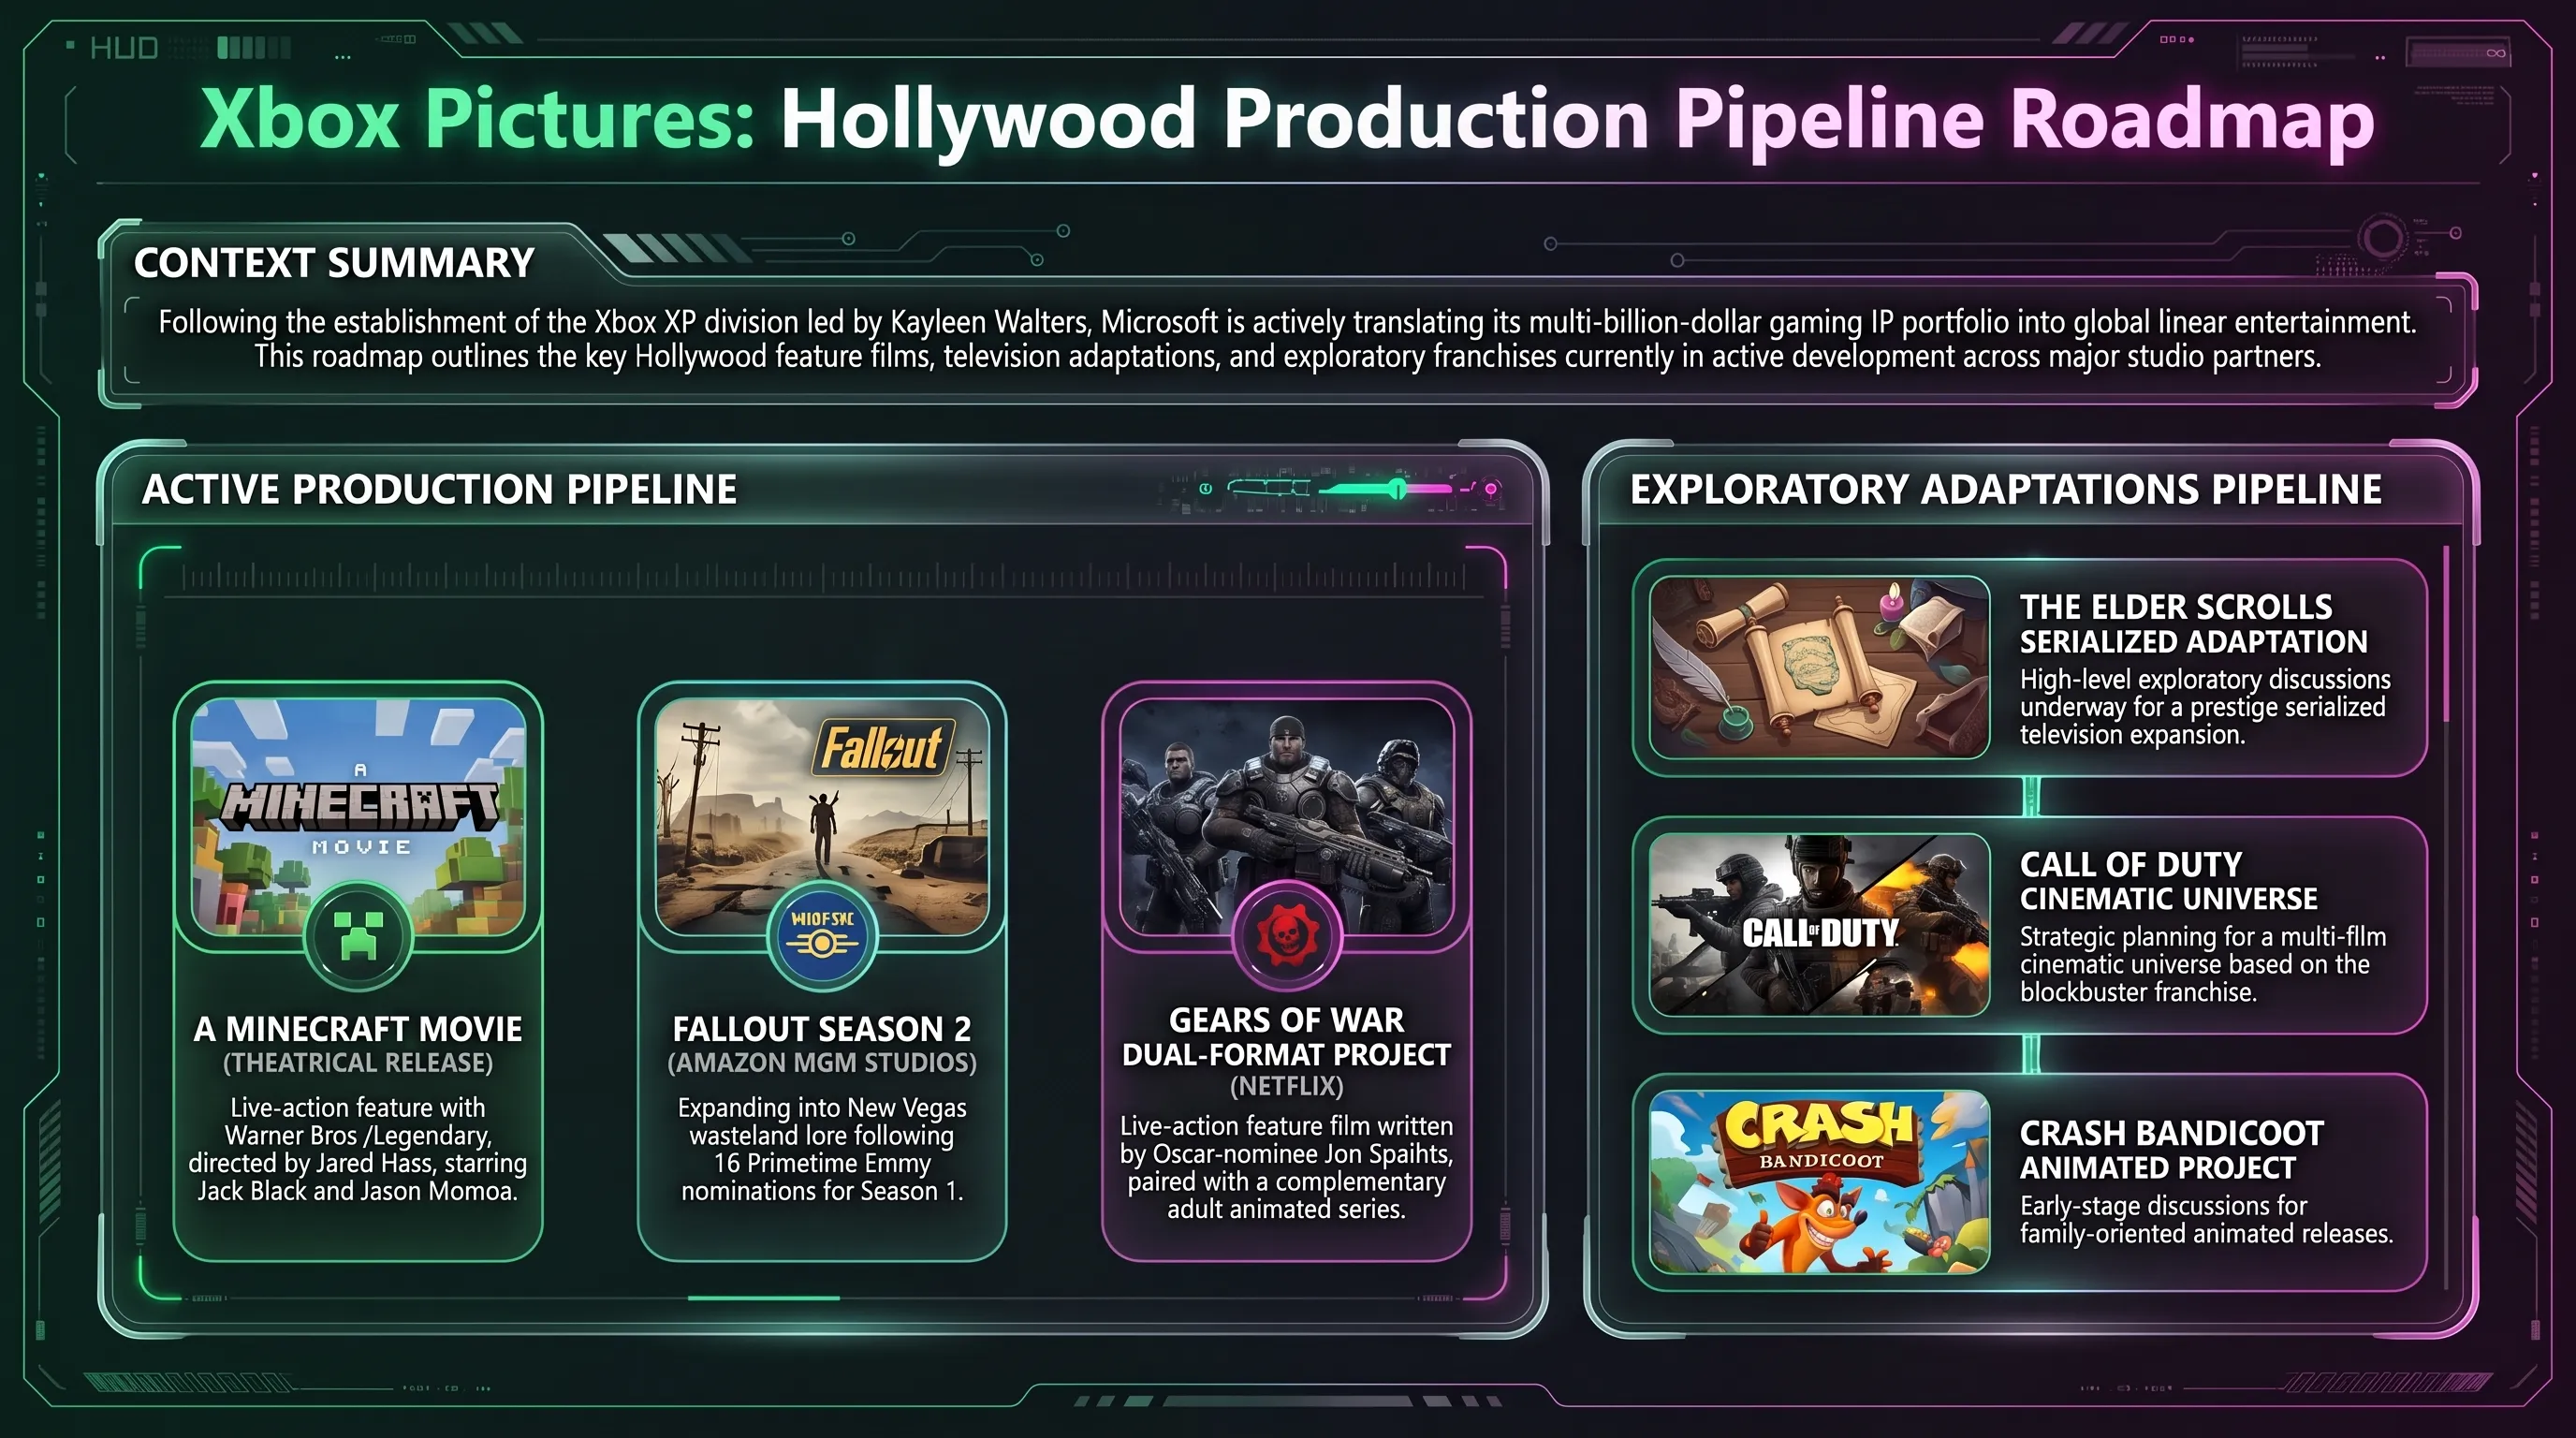Screen dimensions: 2576x1438
Task: Click the battery-style bars next to HUD
Action: (254, 48)
